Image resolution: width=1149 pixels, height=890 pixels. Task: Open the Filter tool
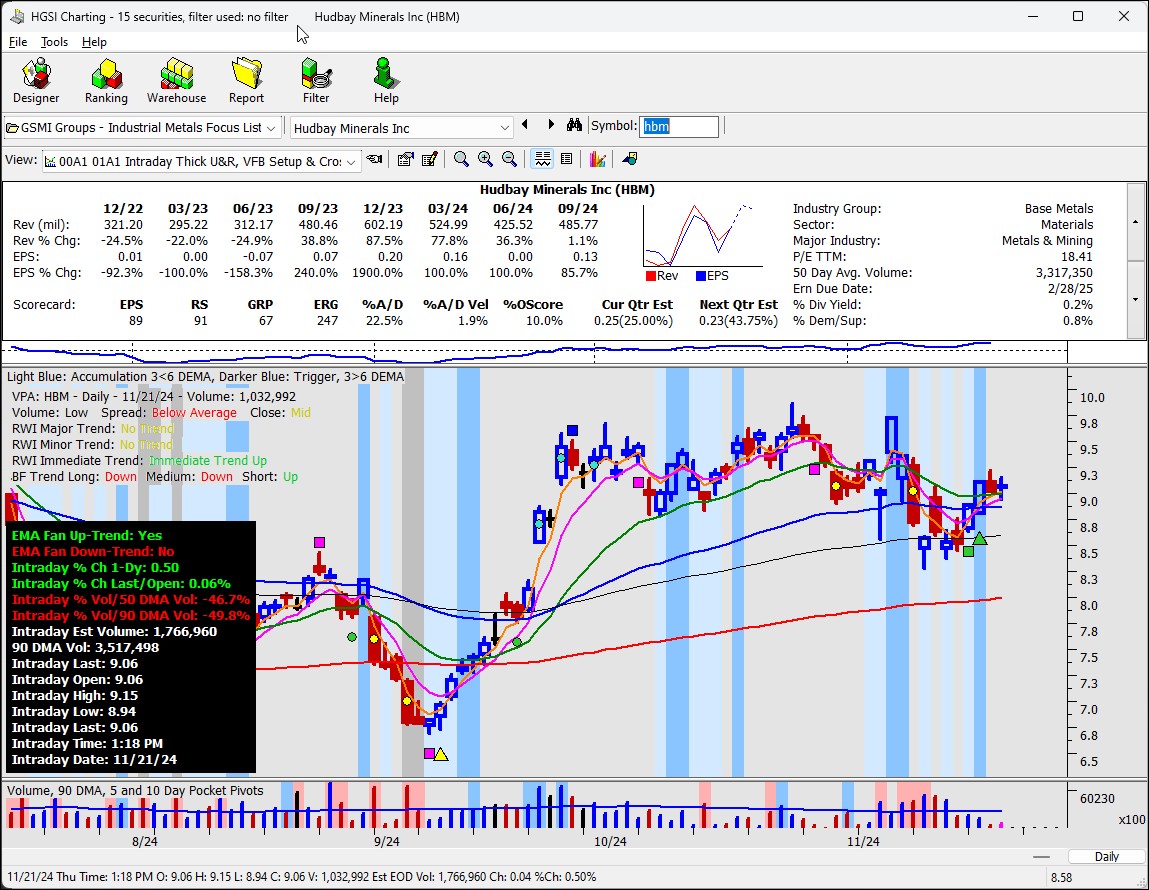(x=317, y=81)
